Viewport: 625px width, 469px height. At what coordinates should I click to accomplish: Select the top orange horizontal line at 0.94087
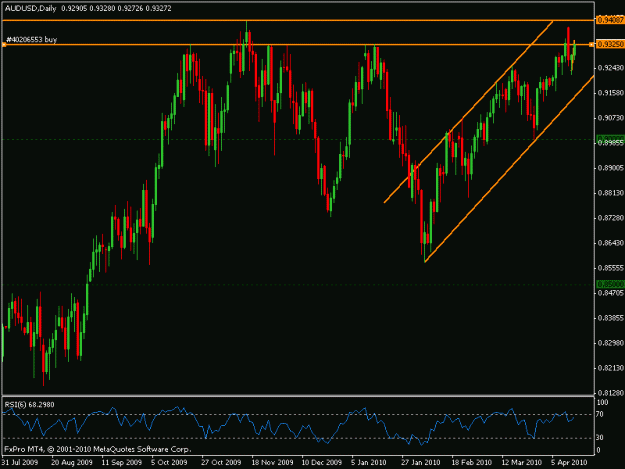298,20
